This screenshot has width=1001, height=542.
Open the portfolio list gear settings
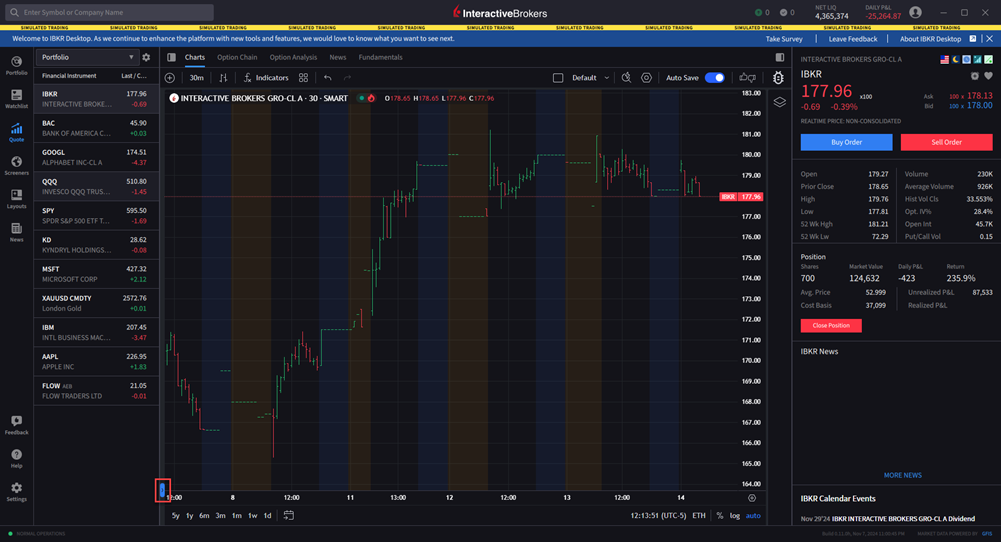coord(146,57)
